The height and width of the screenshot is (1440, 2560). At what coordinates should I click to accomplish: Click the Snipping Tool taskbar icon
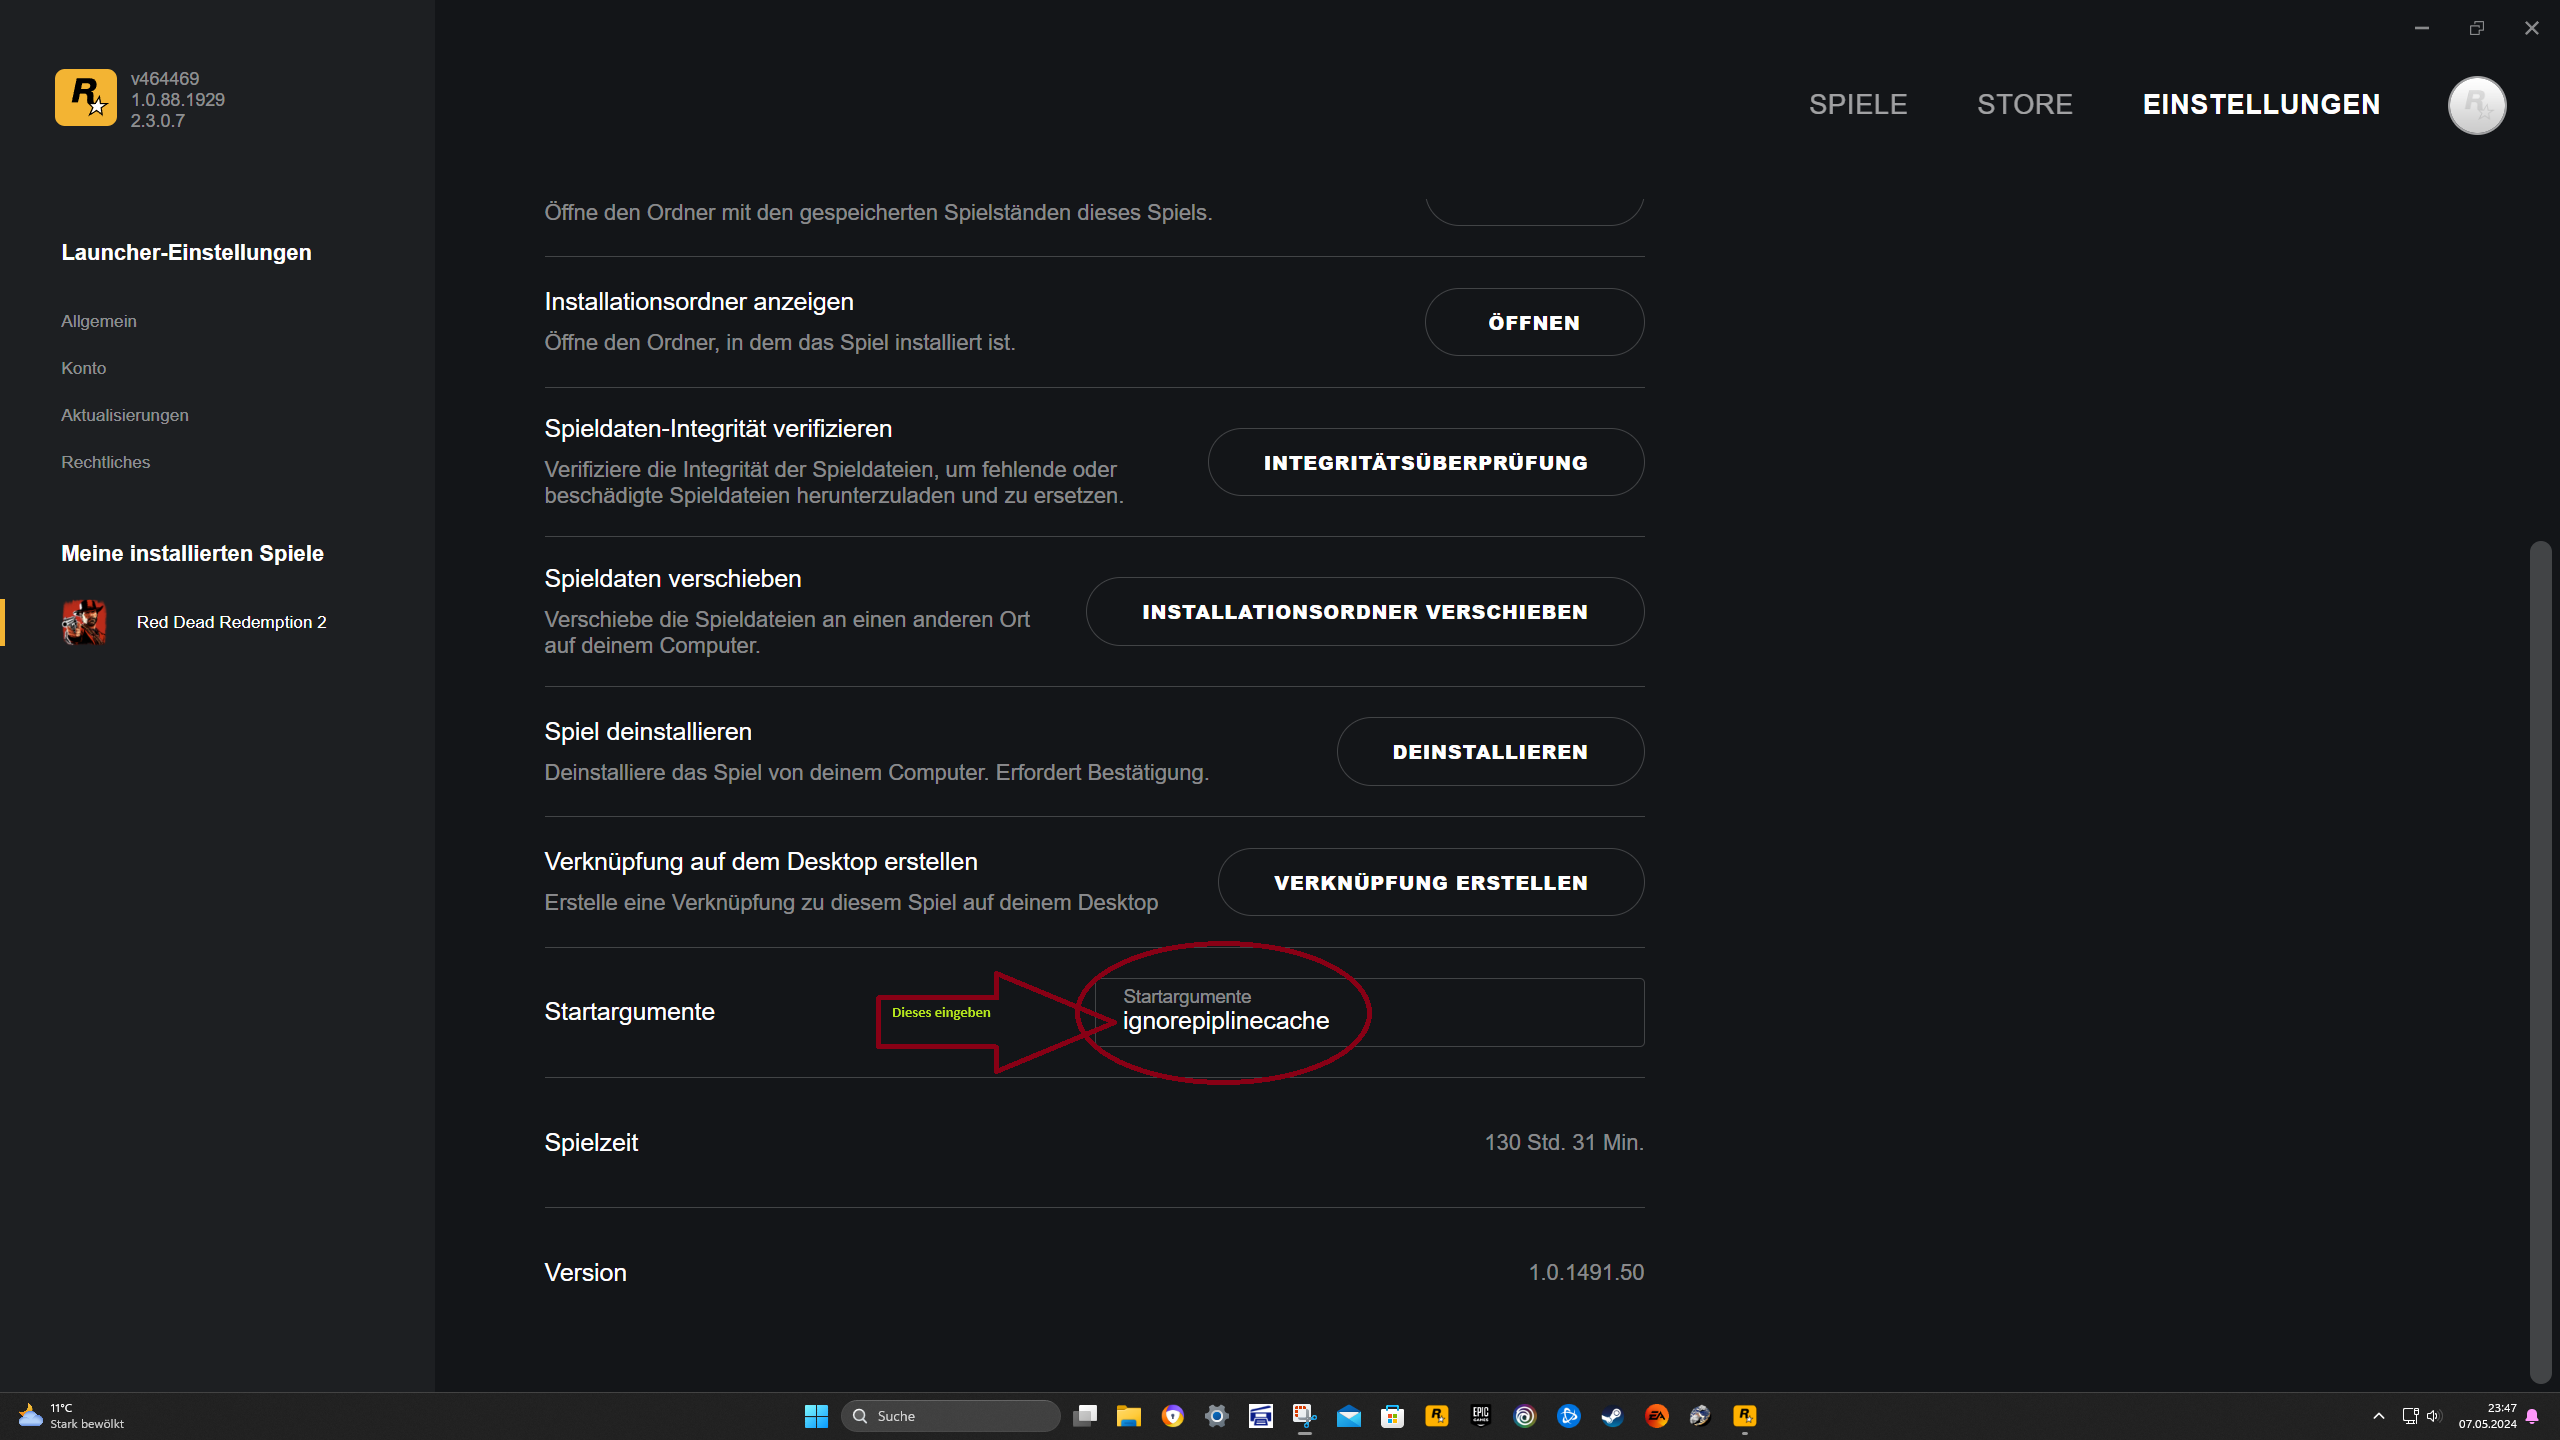point(1304,1416)
